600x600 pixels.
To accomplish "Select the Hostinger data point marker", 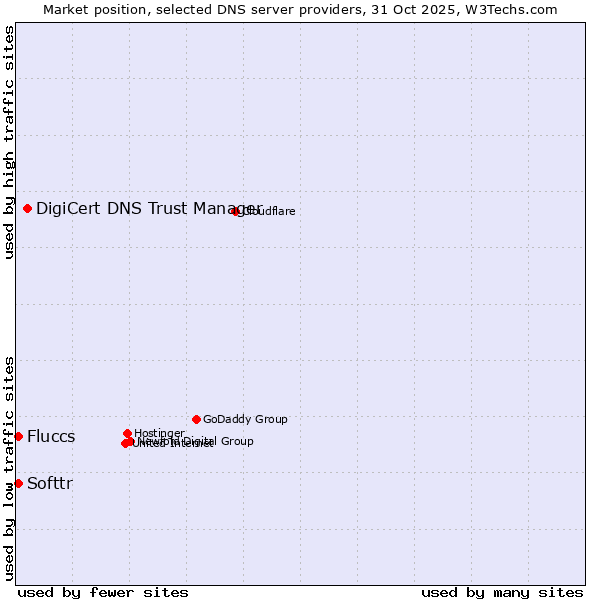I will [128, 433].
